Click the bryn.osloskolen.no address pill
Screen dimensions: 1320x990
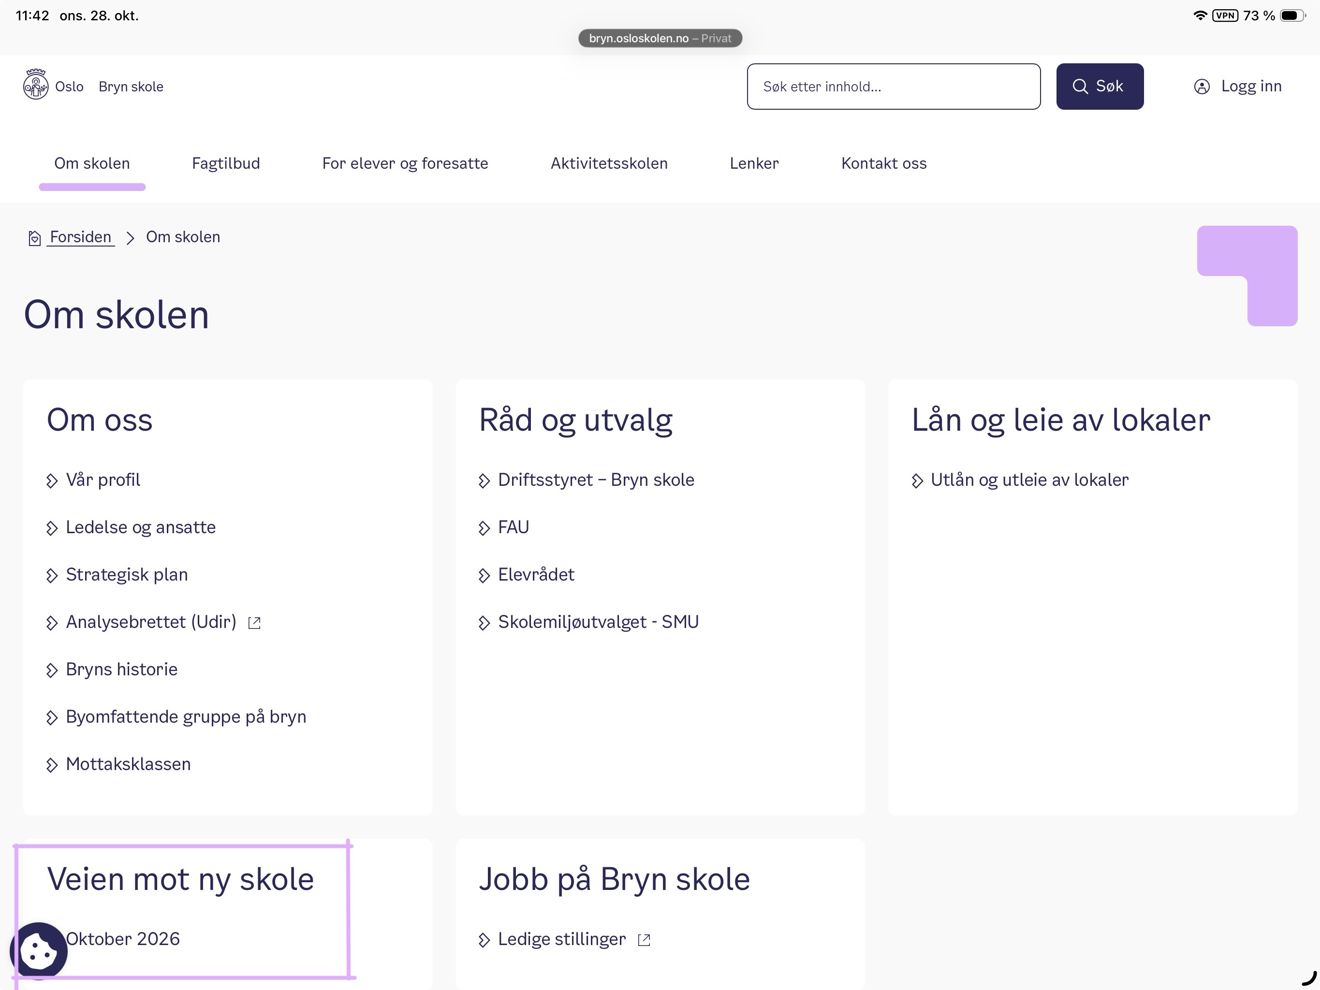click(660, 38)
